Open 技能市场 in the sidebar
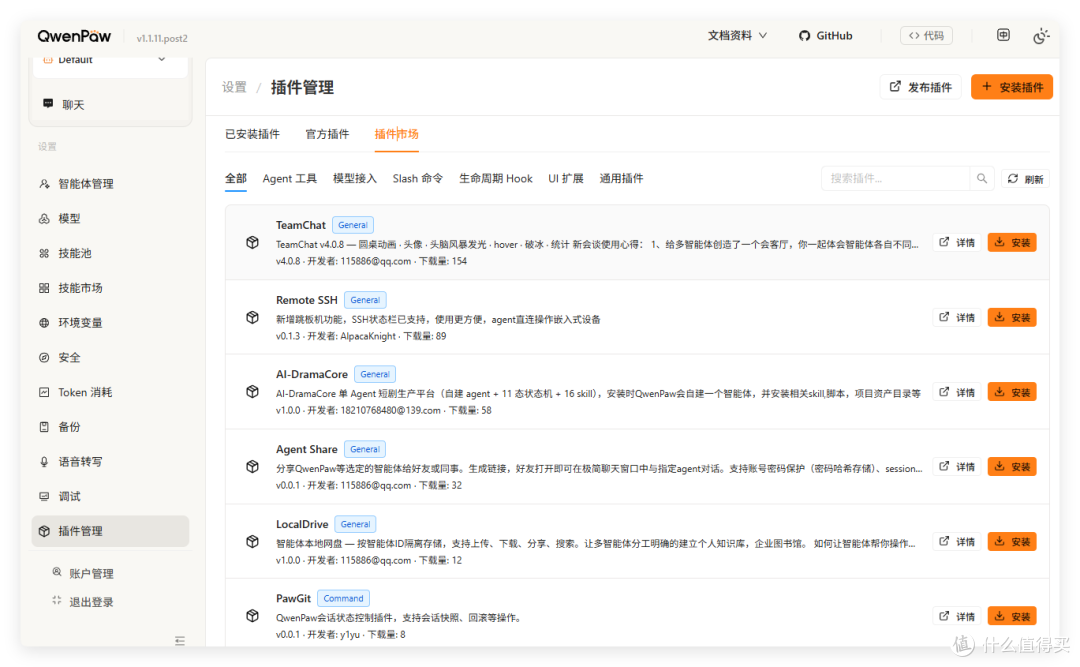1080x667 pixels. (x=110, y=288)
